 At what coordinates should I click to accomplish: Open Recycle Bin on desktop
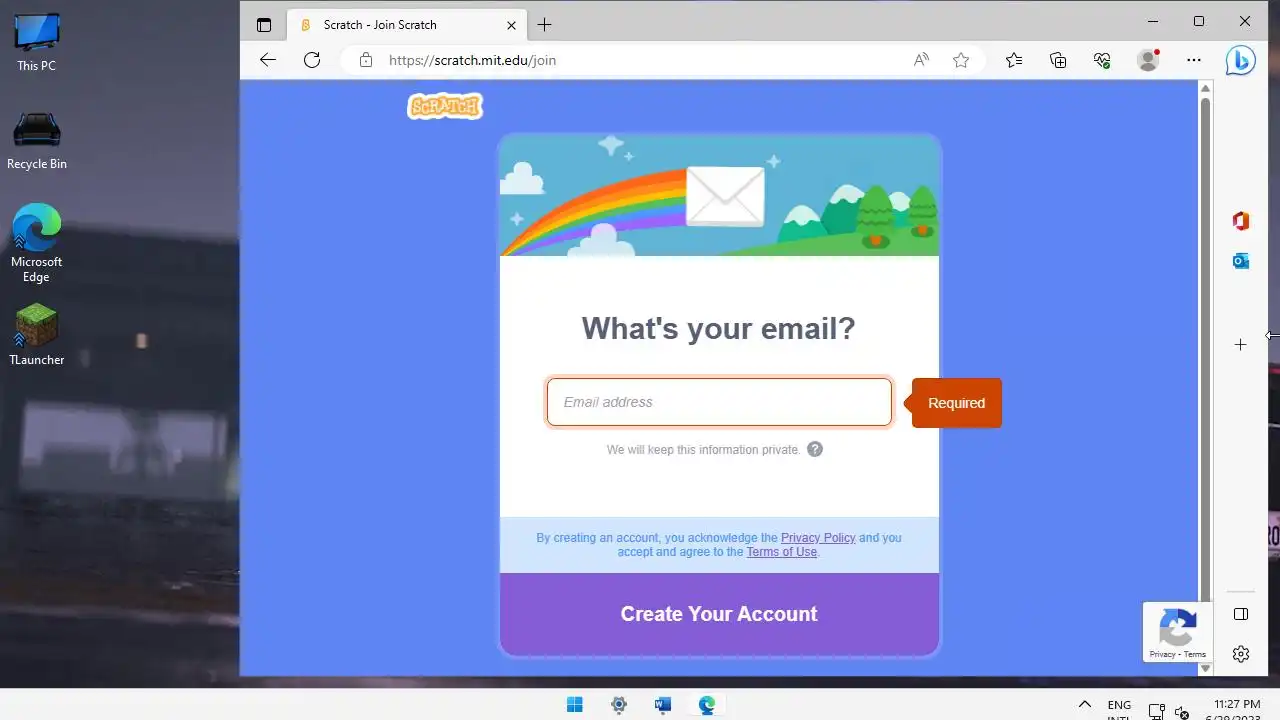[37, 141]
